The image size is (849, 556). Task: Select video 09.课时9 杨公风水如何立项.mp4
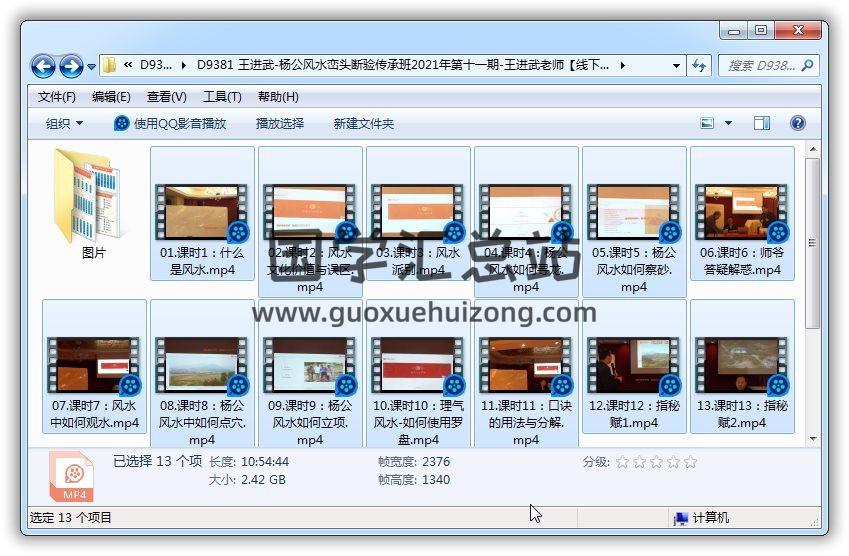pos(310,374)
